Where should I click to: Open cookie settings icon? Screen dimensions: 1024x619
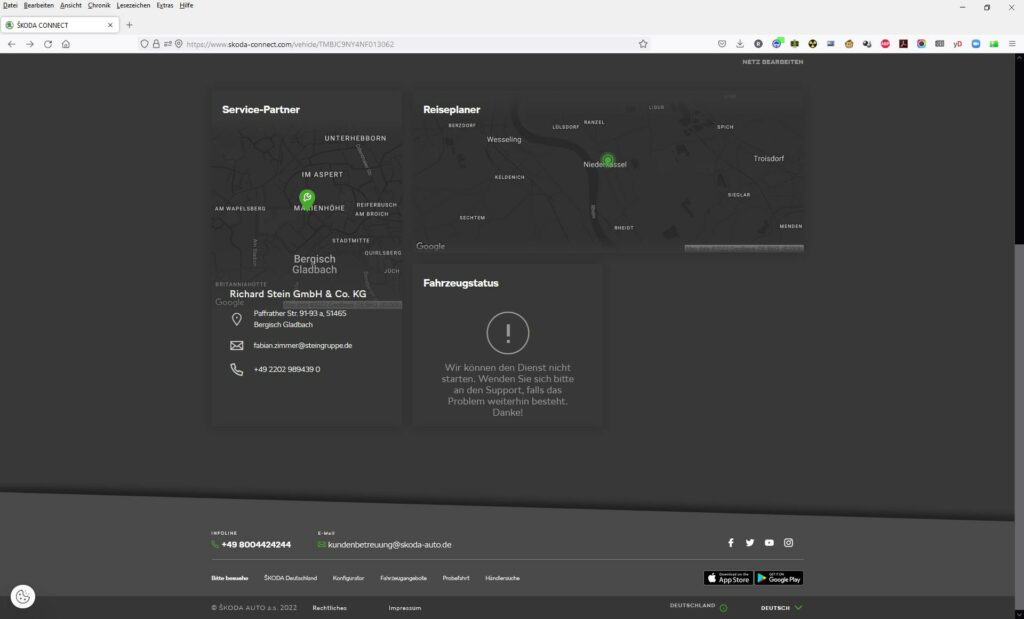click(23, 596)
